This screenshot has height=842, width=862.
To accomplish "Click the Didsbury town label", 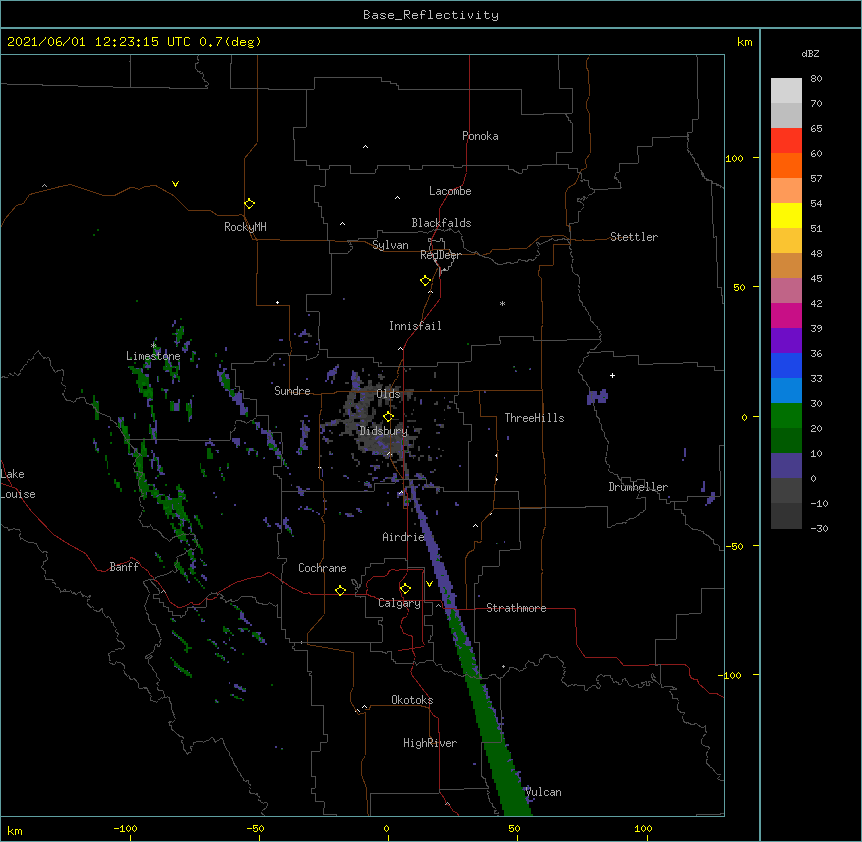I will [x=384, y=431].
